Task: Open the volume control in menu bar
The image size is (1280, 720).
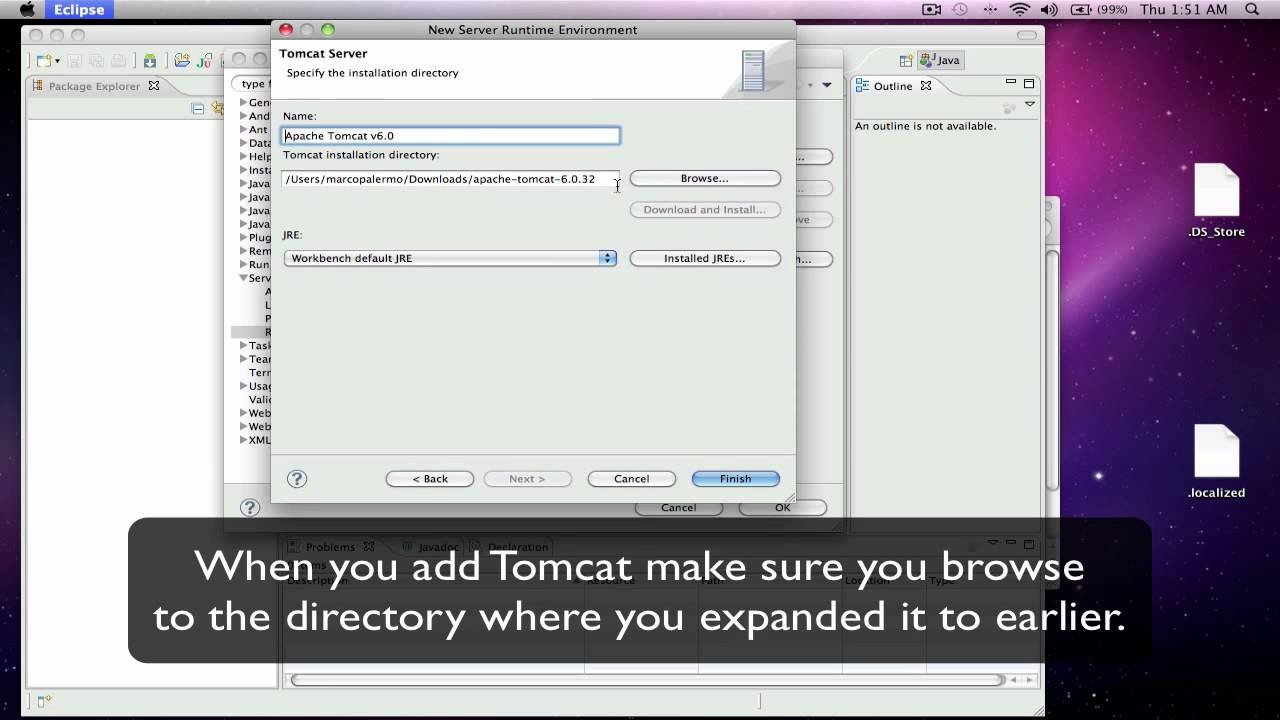Action: coord(1049,9)
